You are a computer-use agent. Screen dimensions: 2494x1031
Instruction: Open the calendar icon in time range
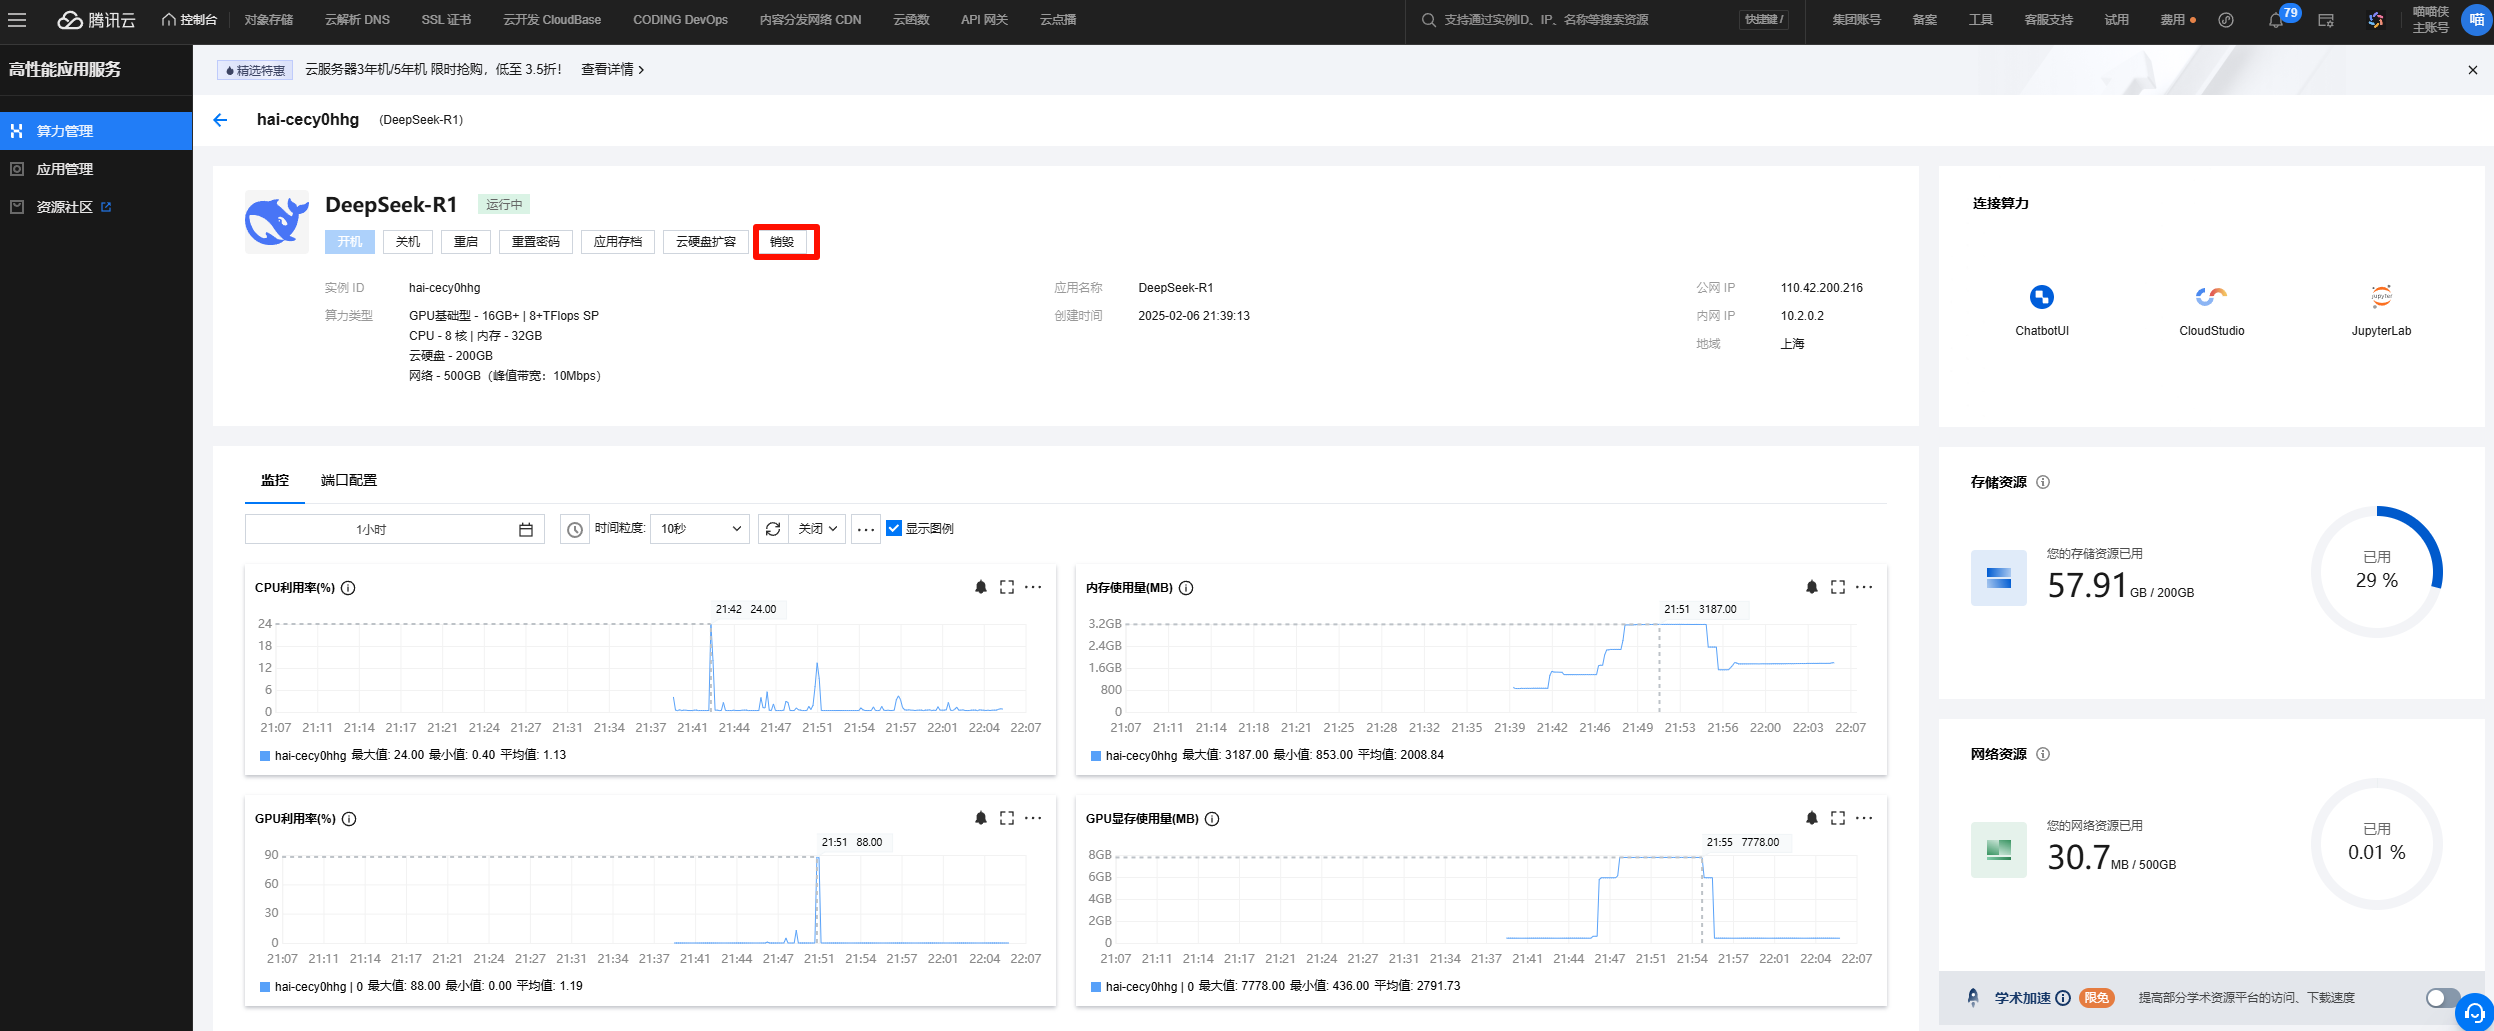pos(526,529)
